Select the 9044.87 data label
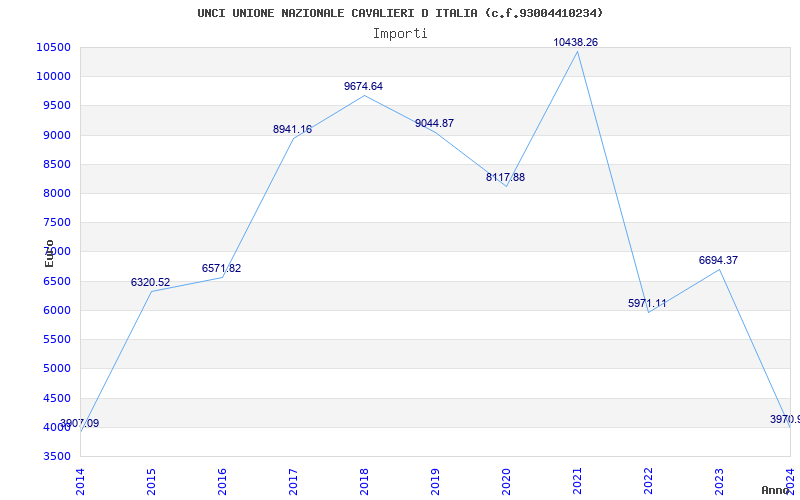The image size is (800, 500). pyautogui.click(x=434, y=123)
